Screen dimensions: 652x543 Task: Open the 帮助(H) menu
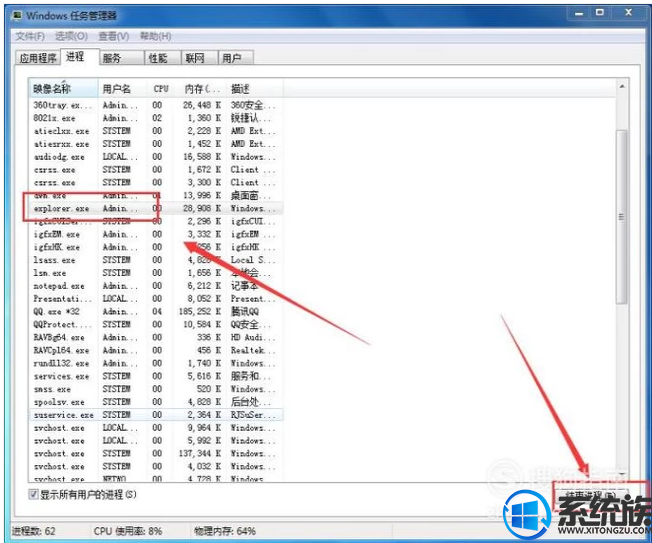(x=156, y=36)
